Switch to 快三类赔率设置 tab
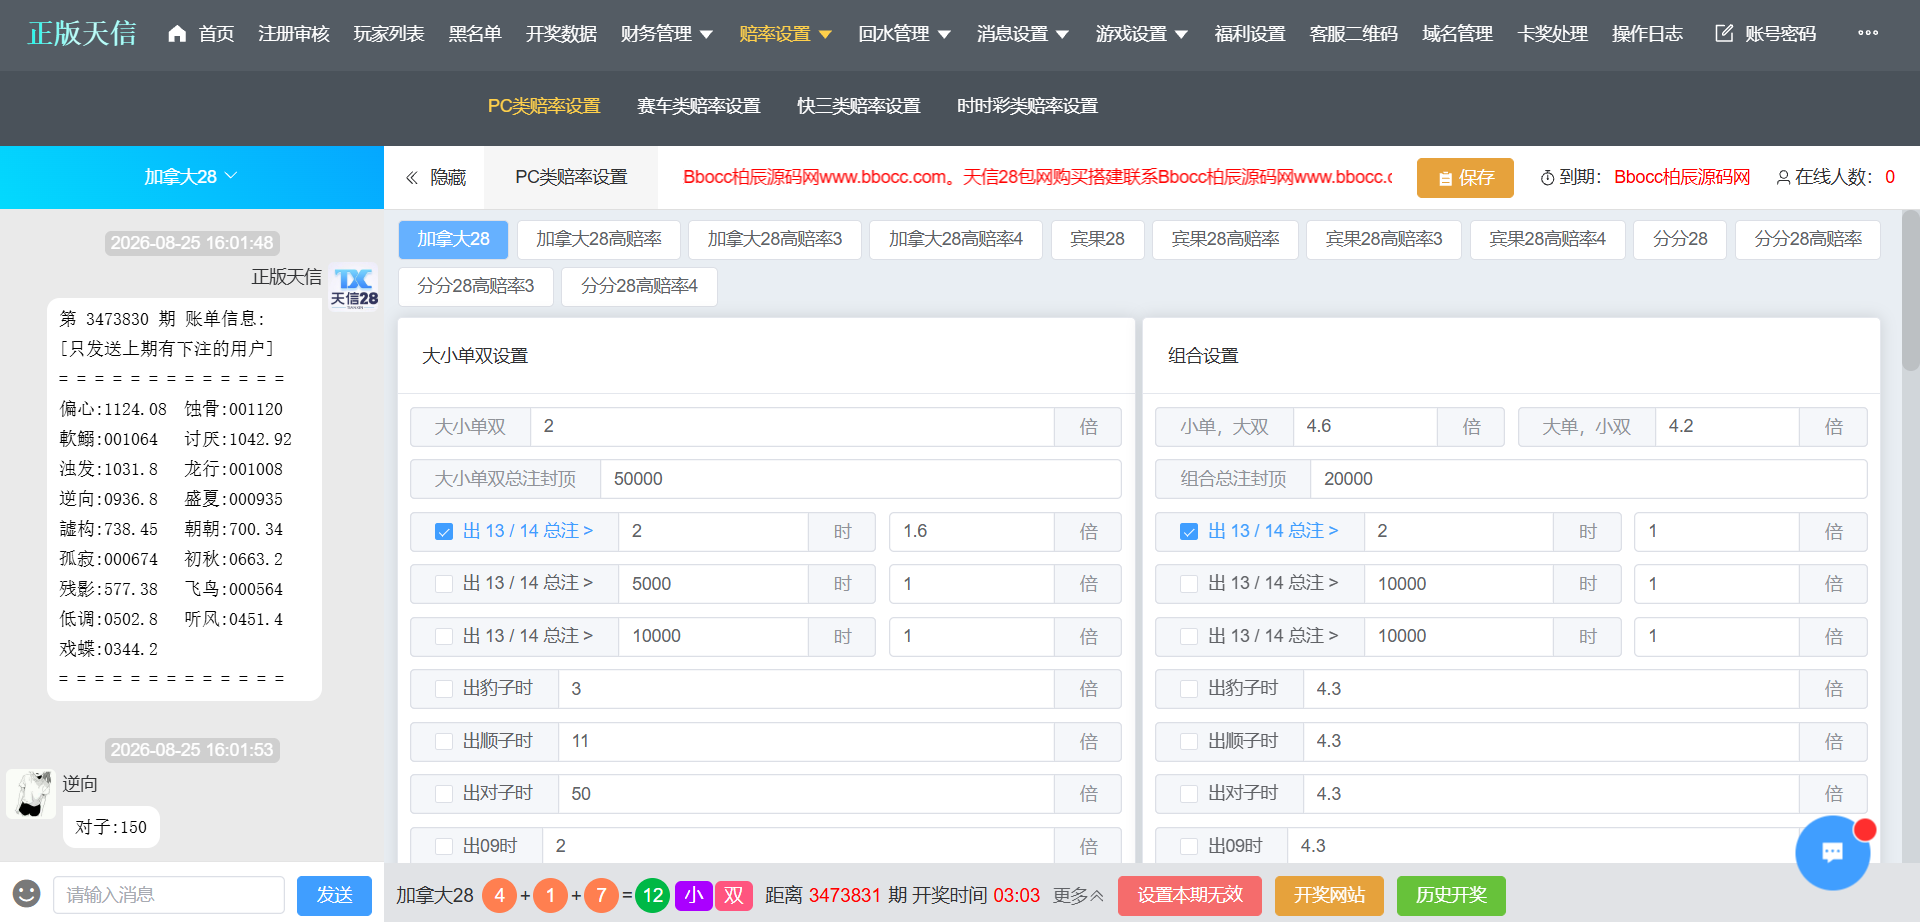Viewport: 1920px width, 922px height. (x=859, y=106)
